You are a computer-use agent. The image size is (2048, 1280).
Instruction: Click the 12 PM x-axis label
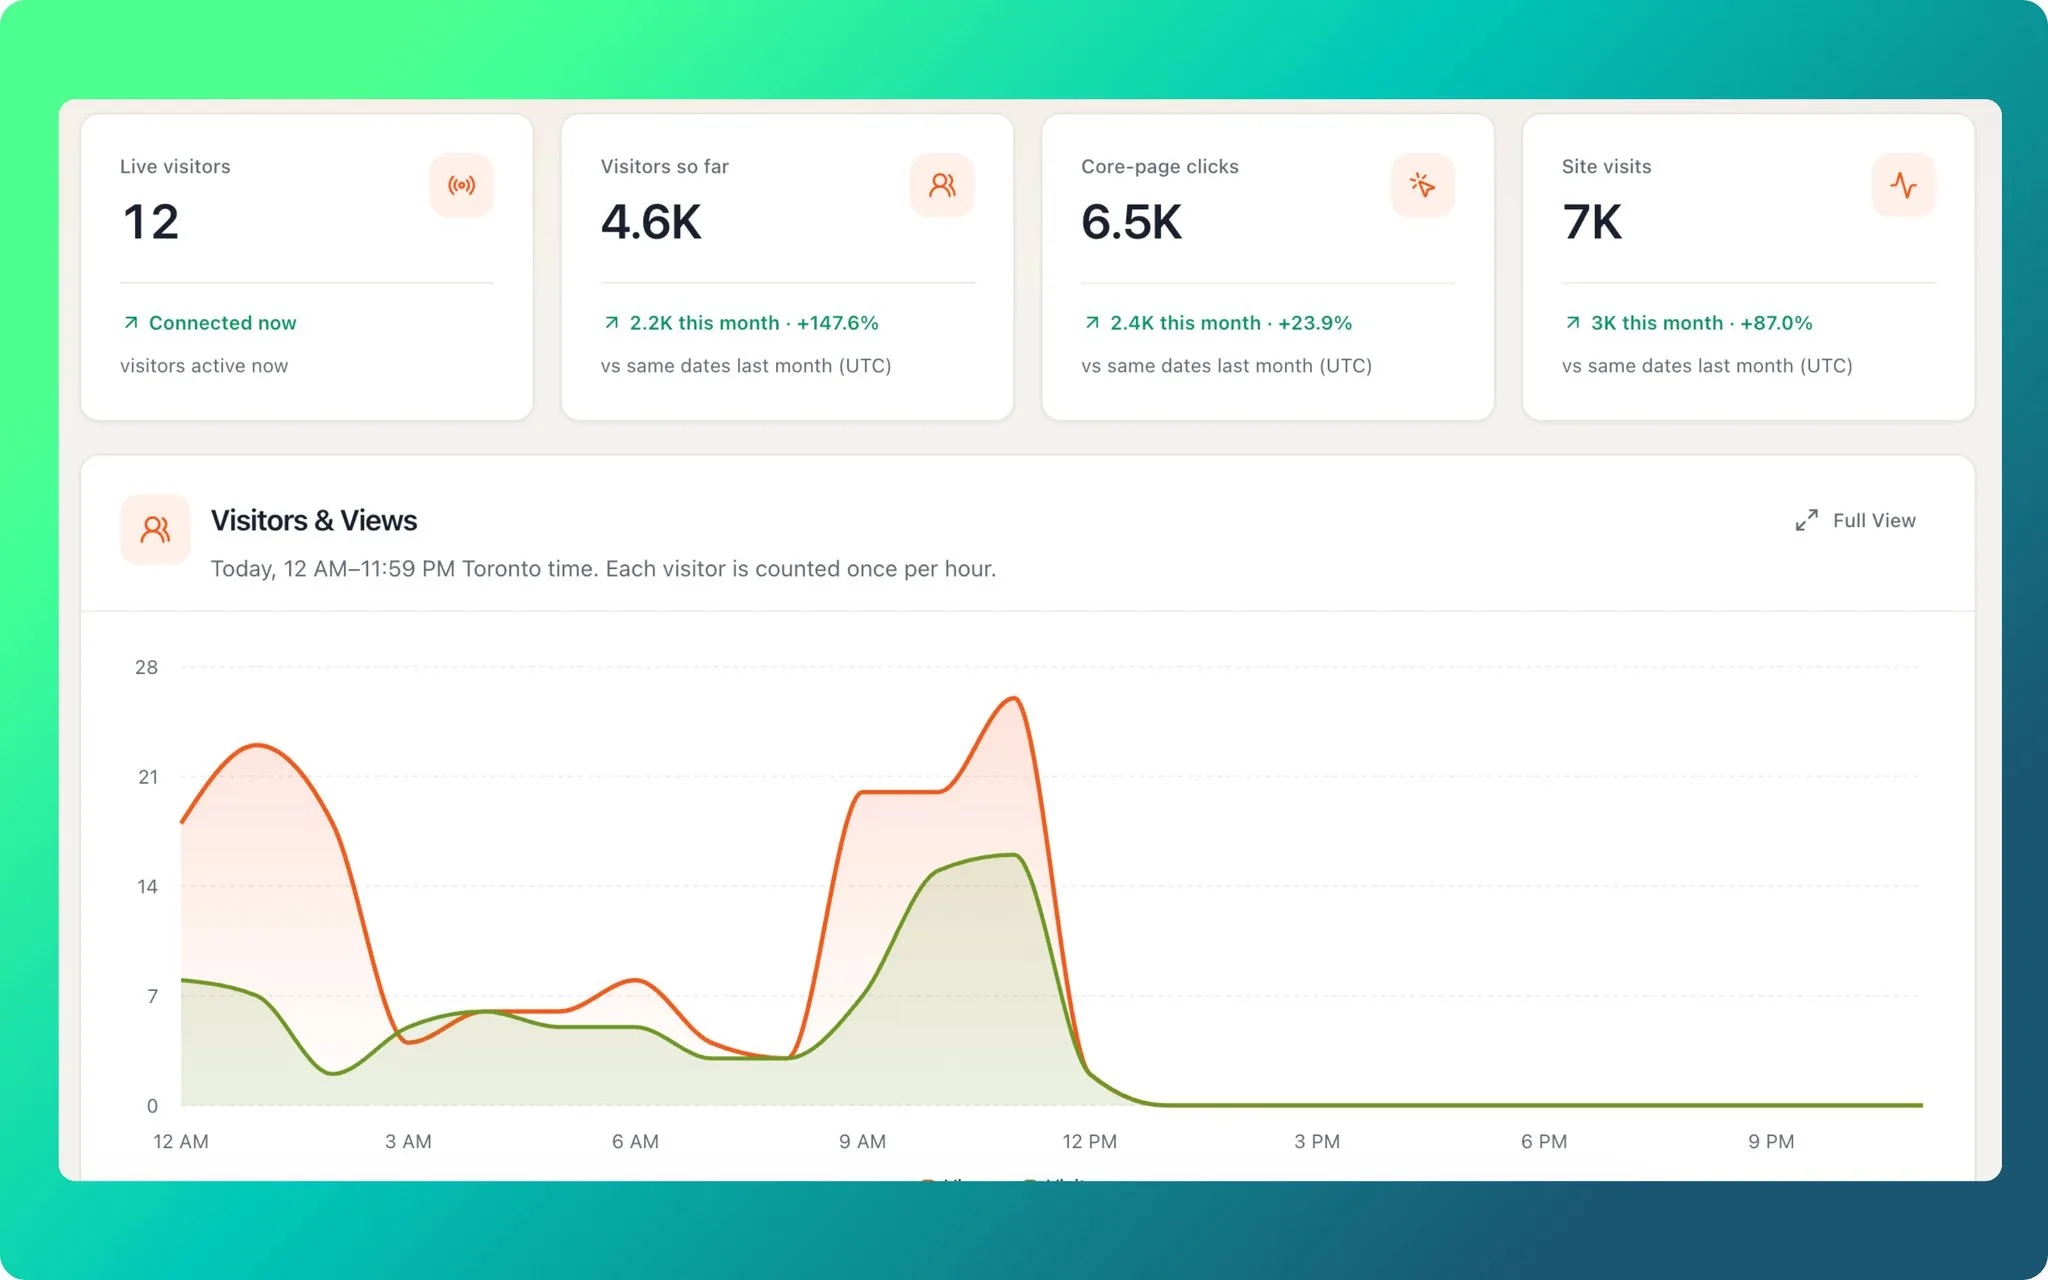[1089, 1141]
